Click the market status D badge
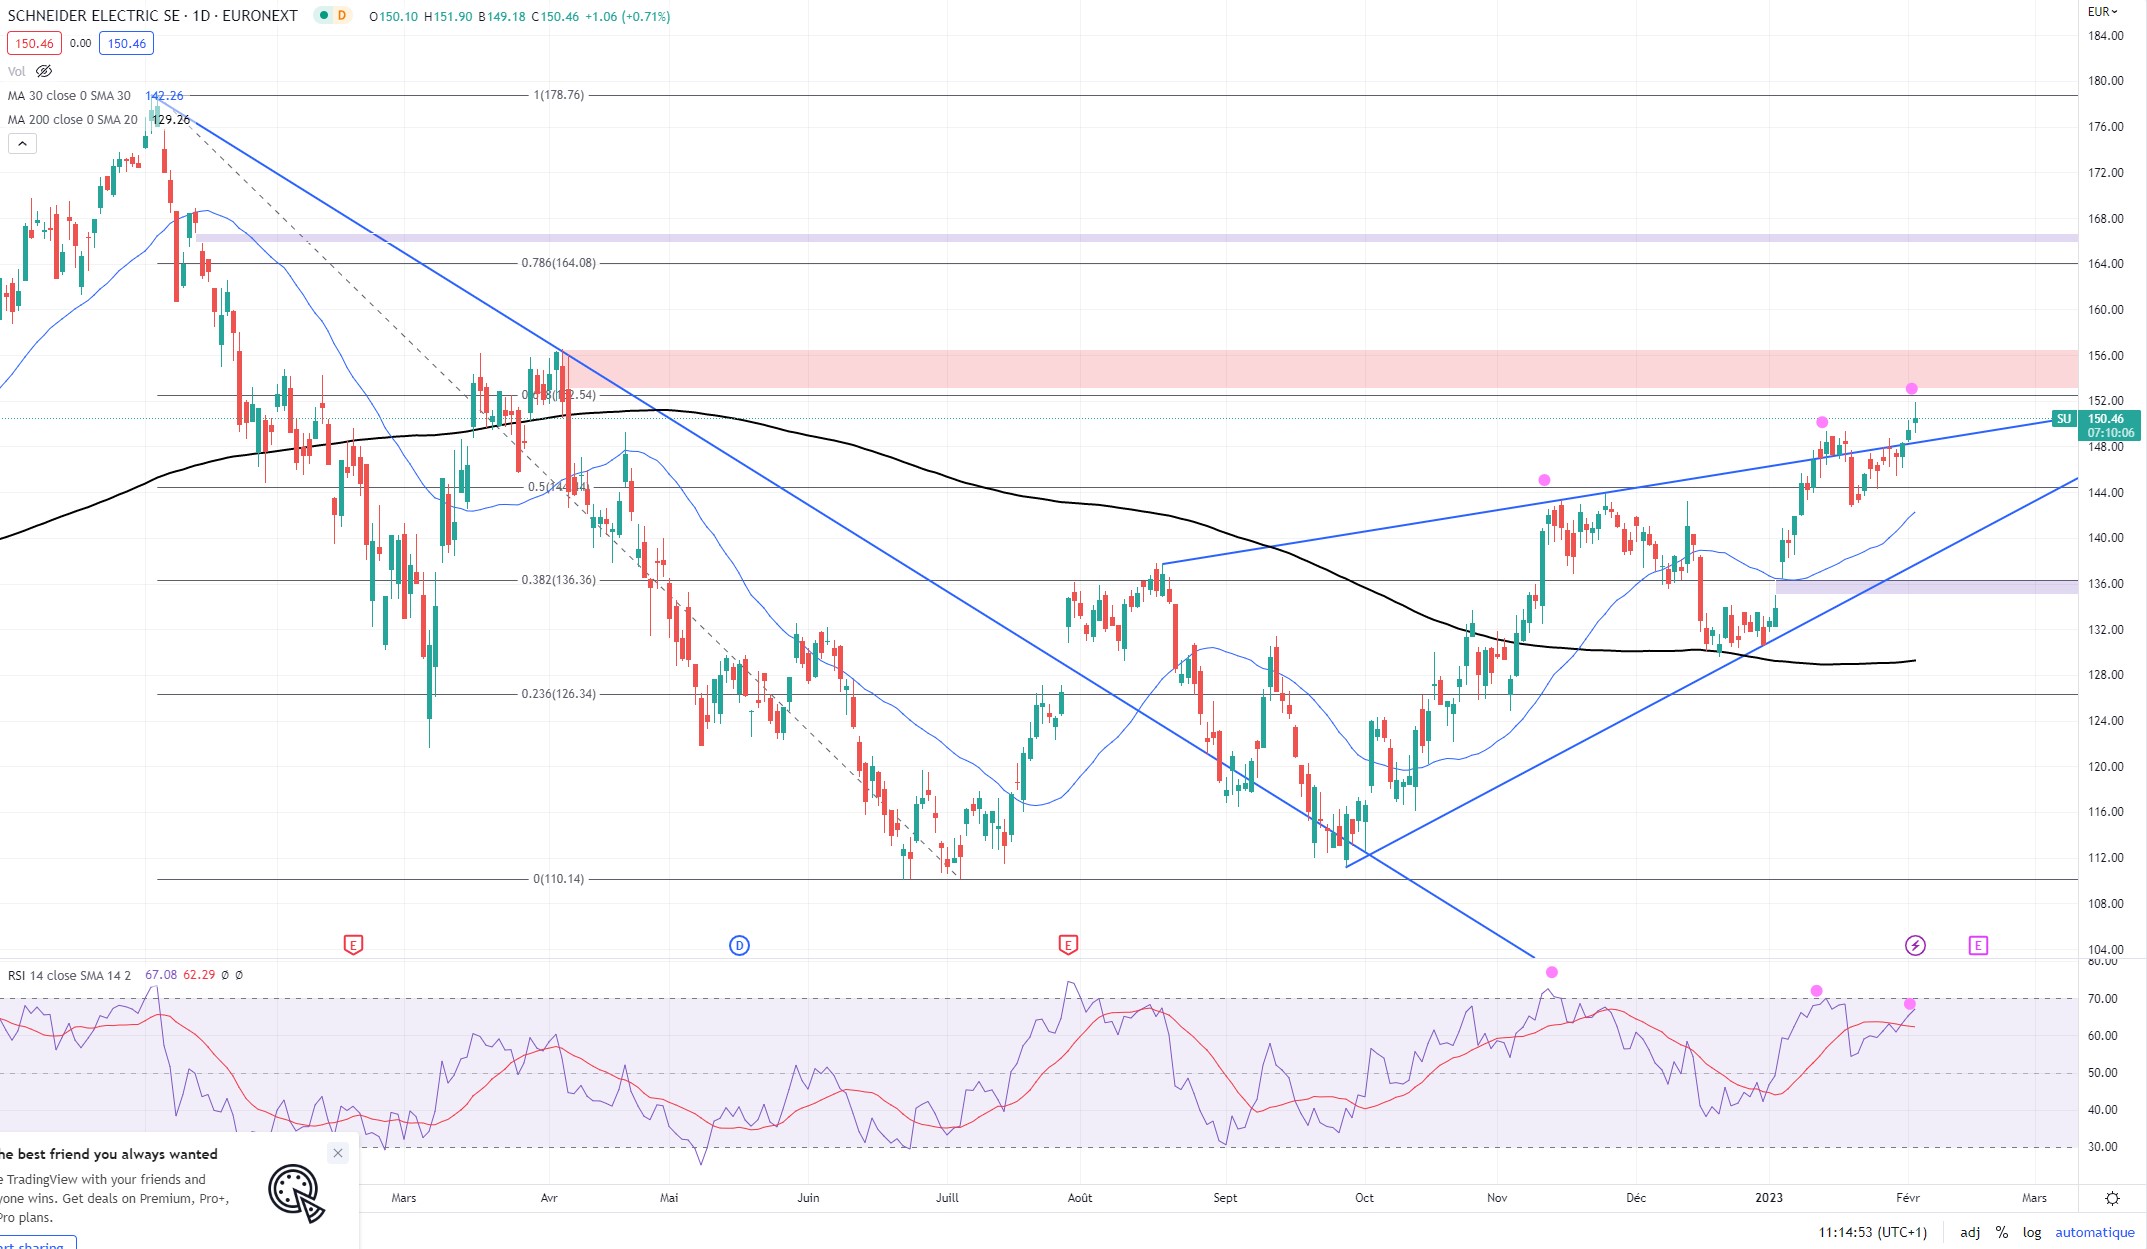 coord(342,16)
